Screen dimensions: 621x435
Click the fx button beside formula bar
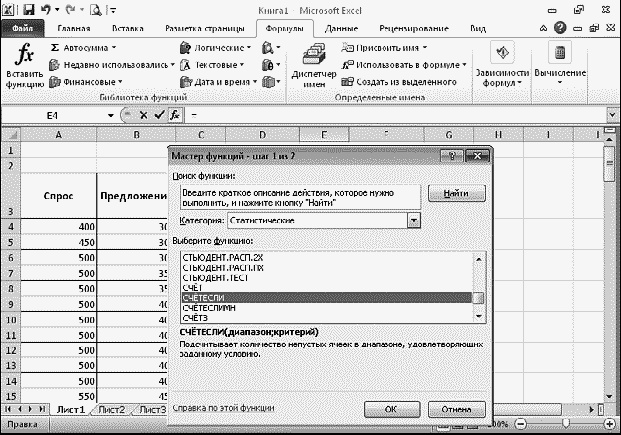[173, 115]
